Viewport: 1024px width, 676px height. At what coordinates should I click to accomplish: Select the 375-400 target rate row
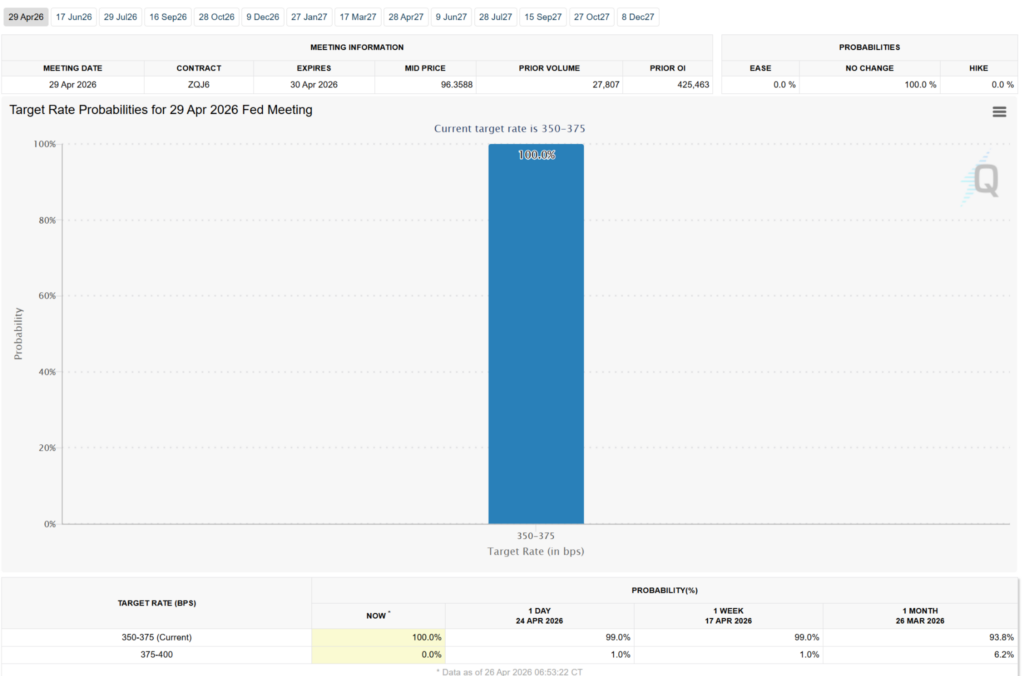pos(156,654)
